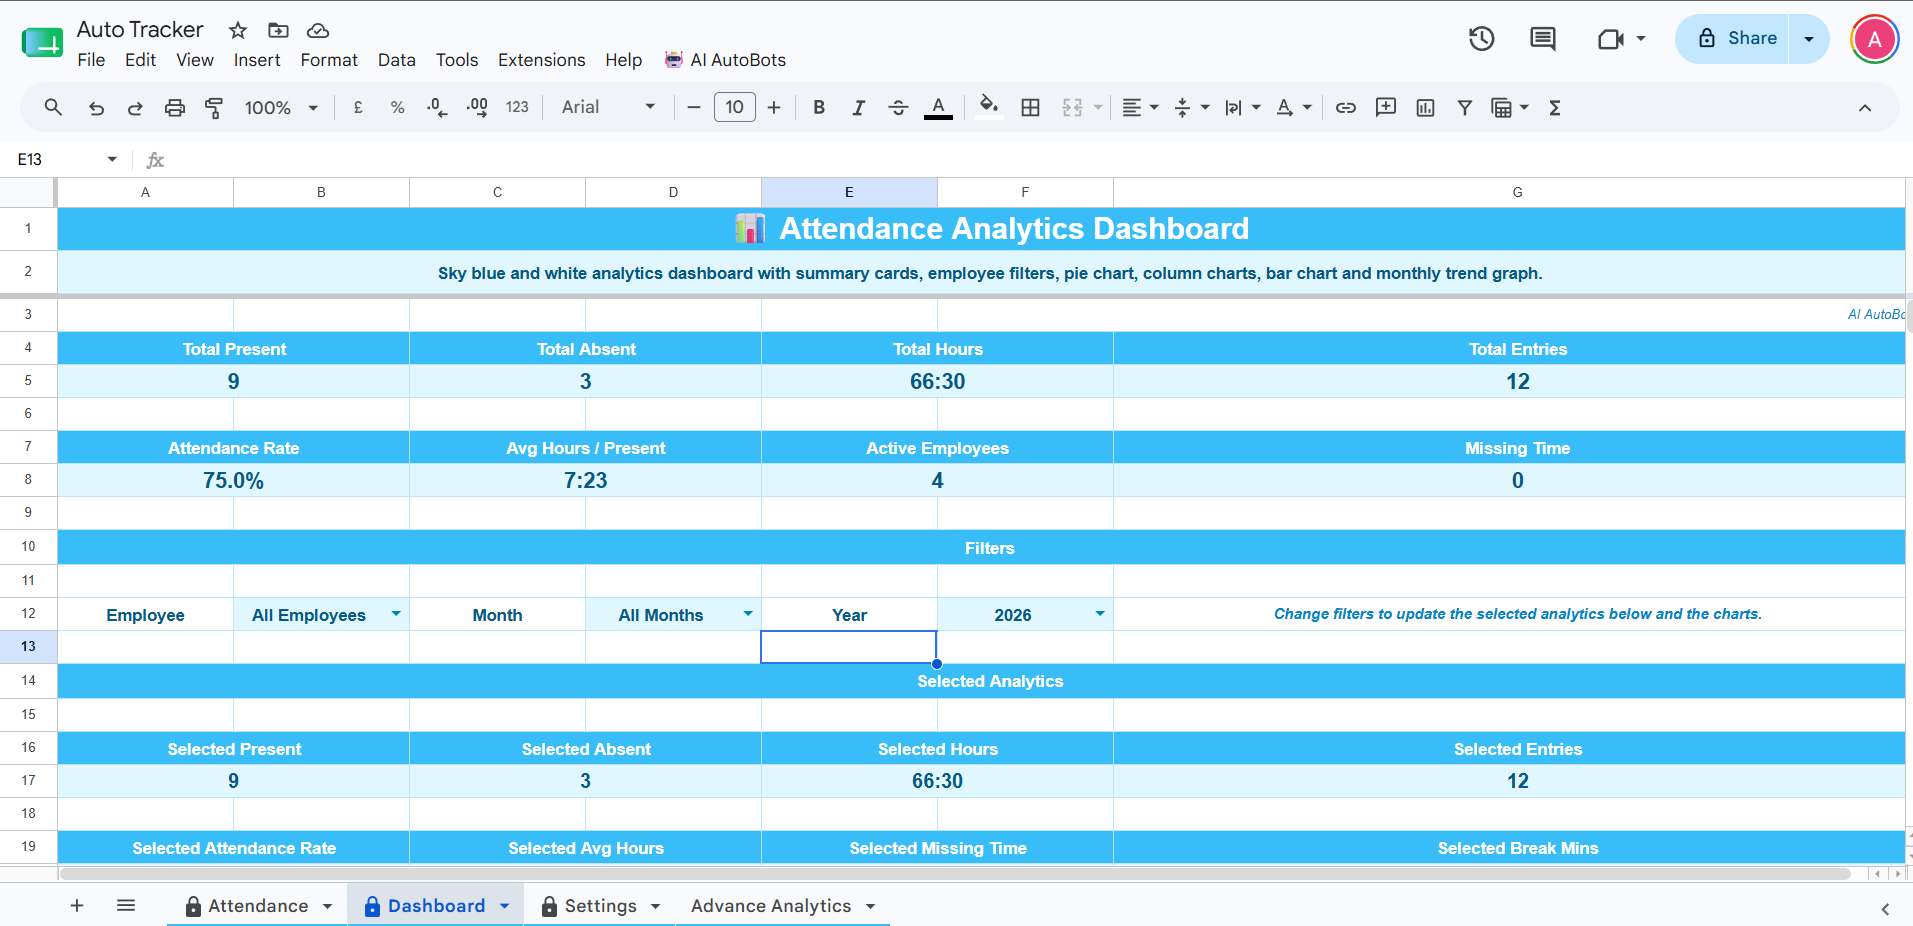Viewport: 1913px width, 926px height.
Task: Open the Edit menu
Action: pos(140,60)
